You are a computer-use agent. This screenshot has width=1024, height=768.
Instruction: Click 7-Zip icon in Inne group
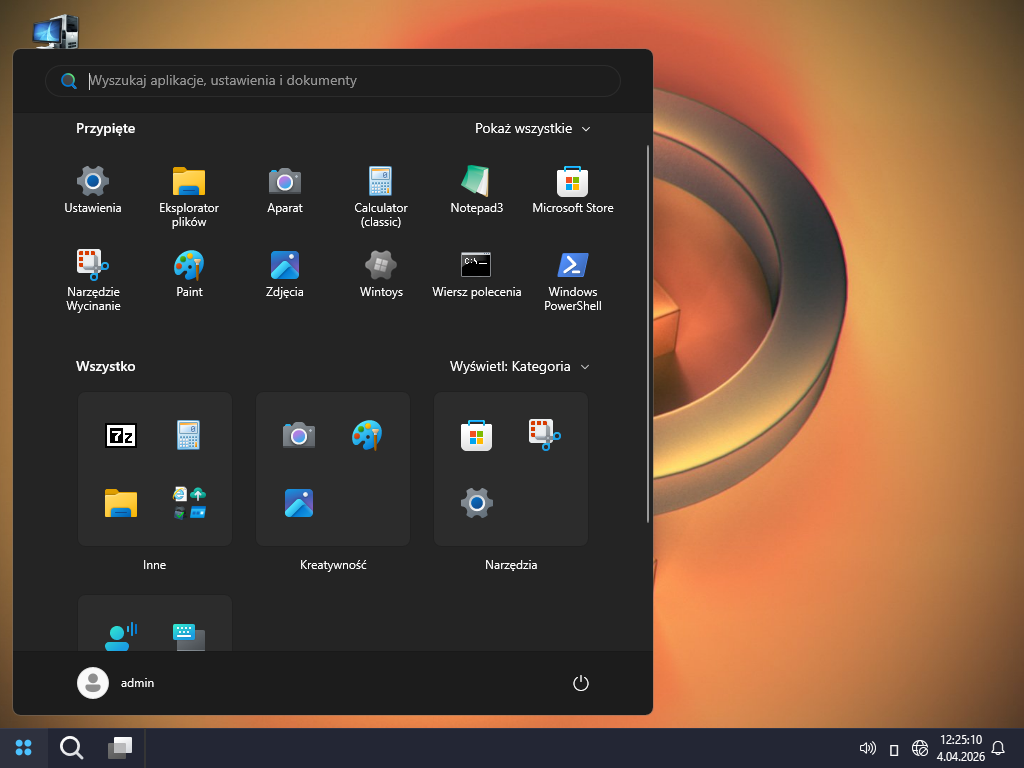pos(121,435)
